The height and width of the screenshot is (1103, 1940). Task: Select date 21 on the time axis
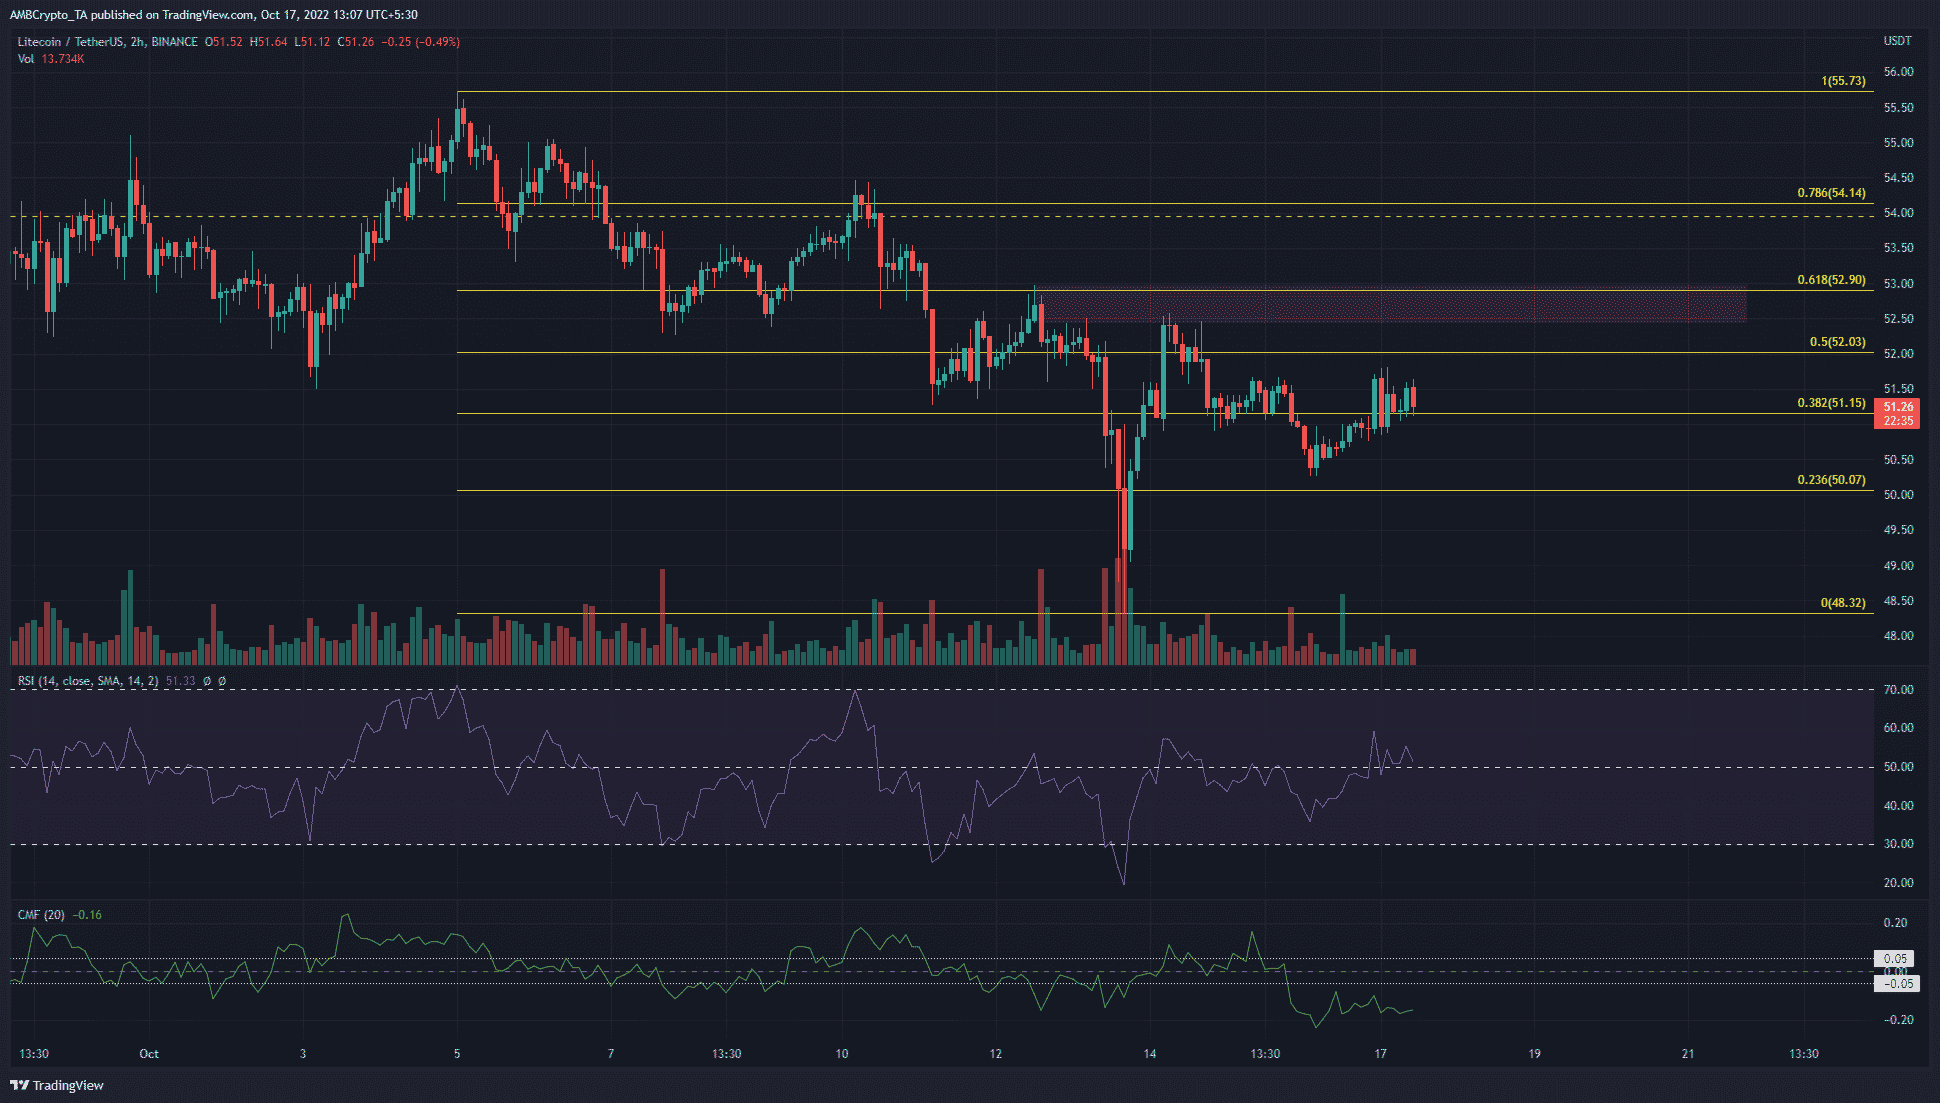coord(1689,1054)
